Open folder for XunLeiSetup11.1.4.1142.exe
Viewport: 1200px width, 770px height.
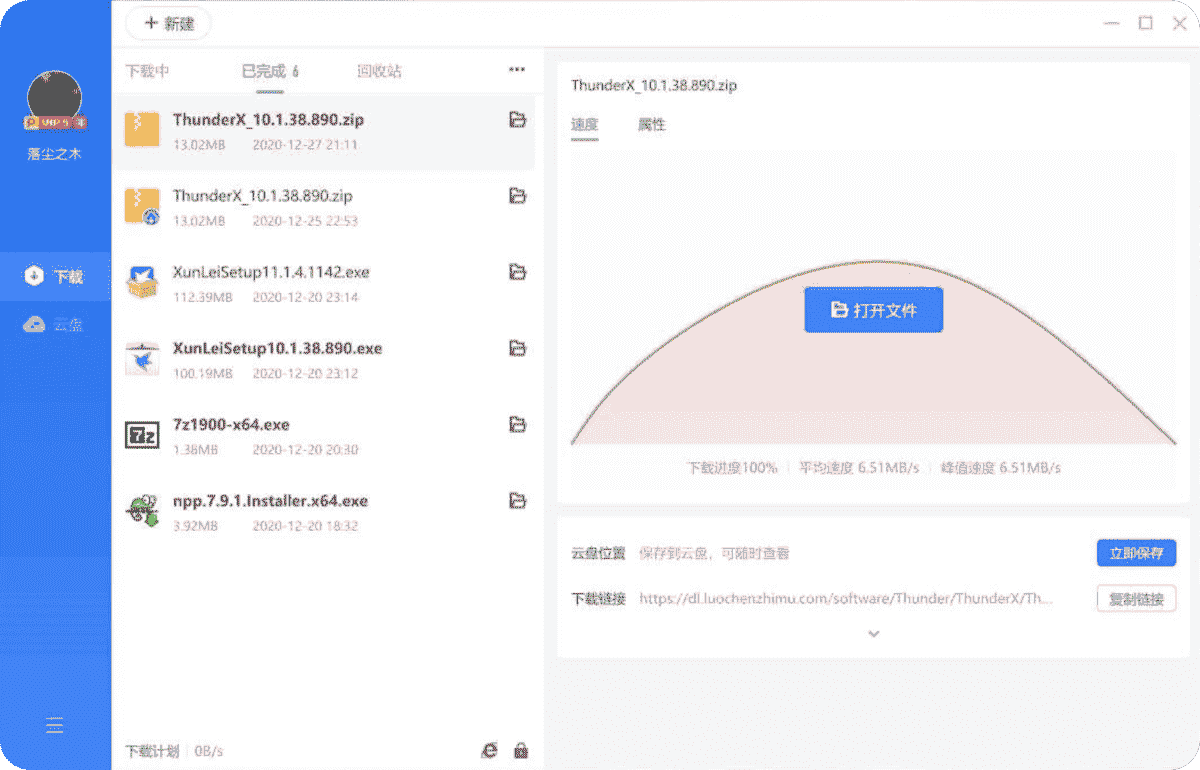(x=517, y=272)
